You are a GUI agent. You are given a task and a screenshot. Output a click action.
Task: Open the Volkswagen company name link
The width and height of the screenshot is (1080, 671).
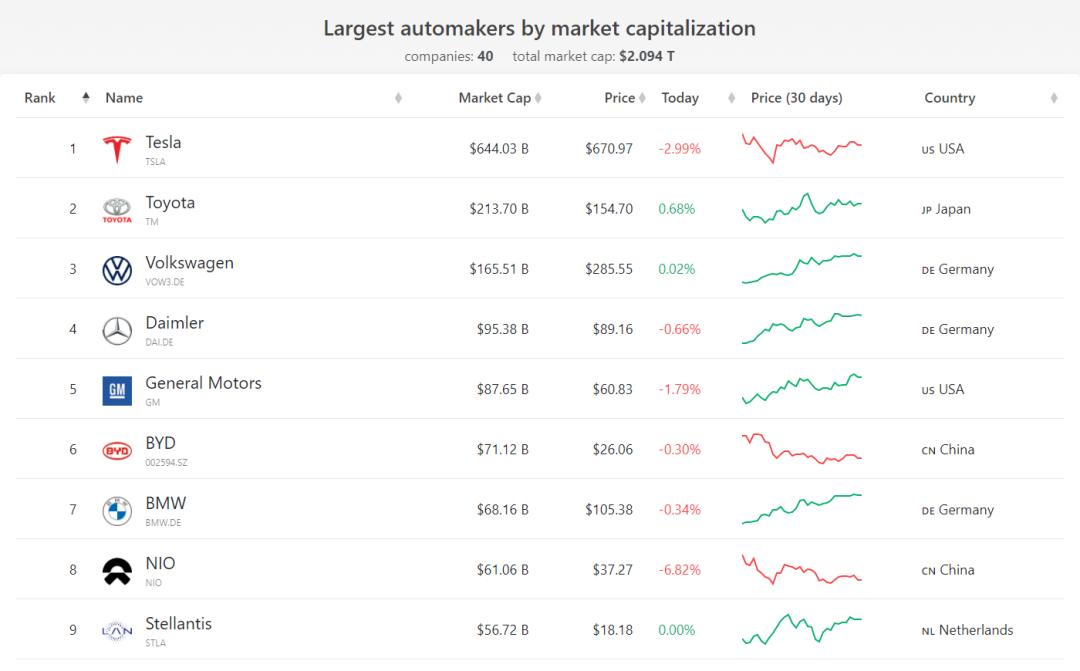pos(189,263)
